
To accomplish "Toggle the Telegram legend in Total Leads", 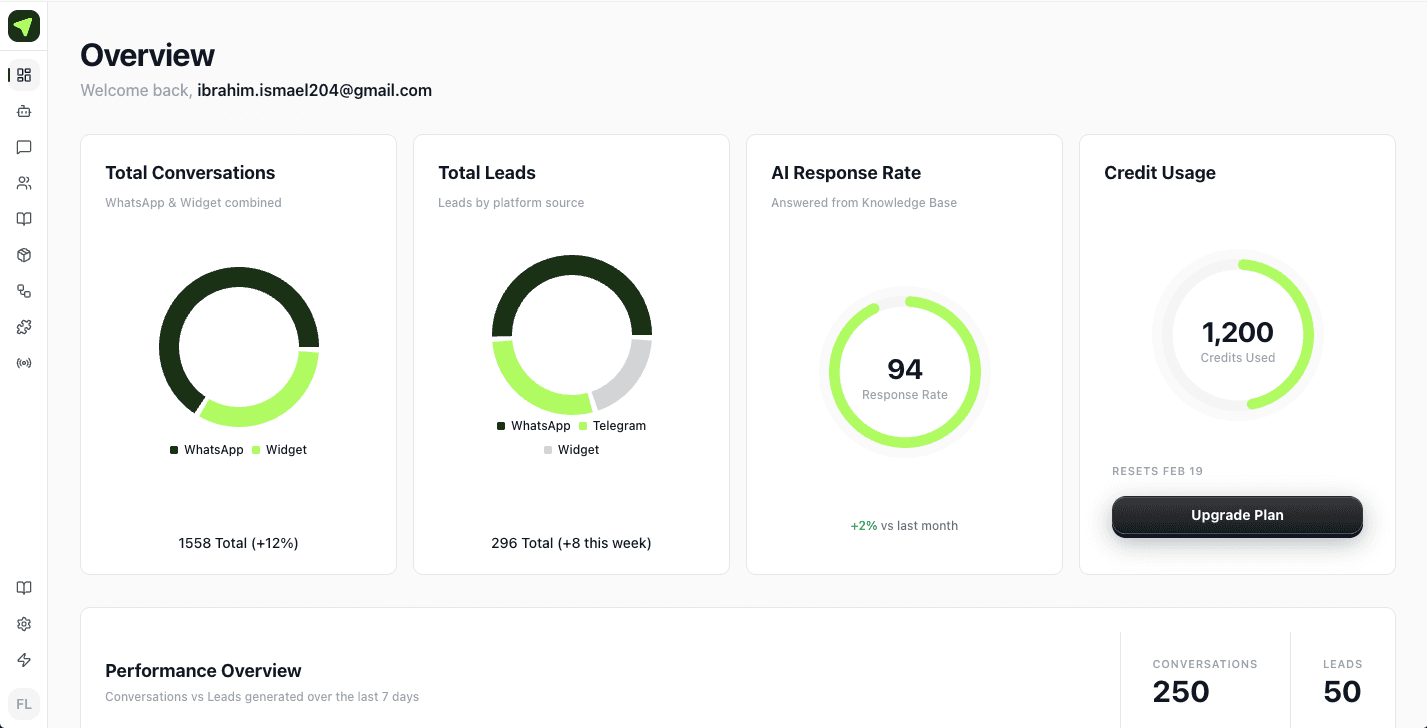I will point(613,425).
